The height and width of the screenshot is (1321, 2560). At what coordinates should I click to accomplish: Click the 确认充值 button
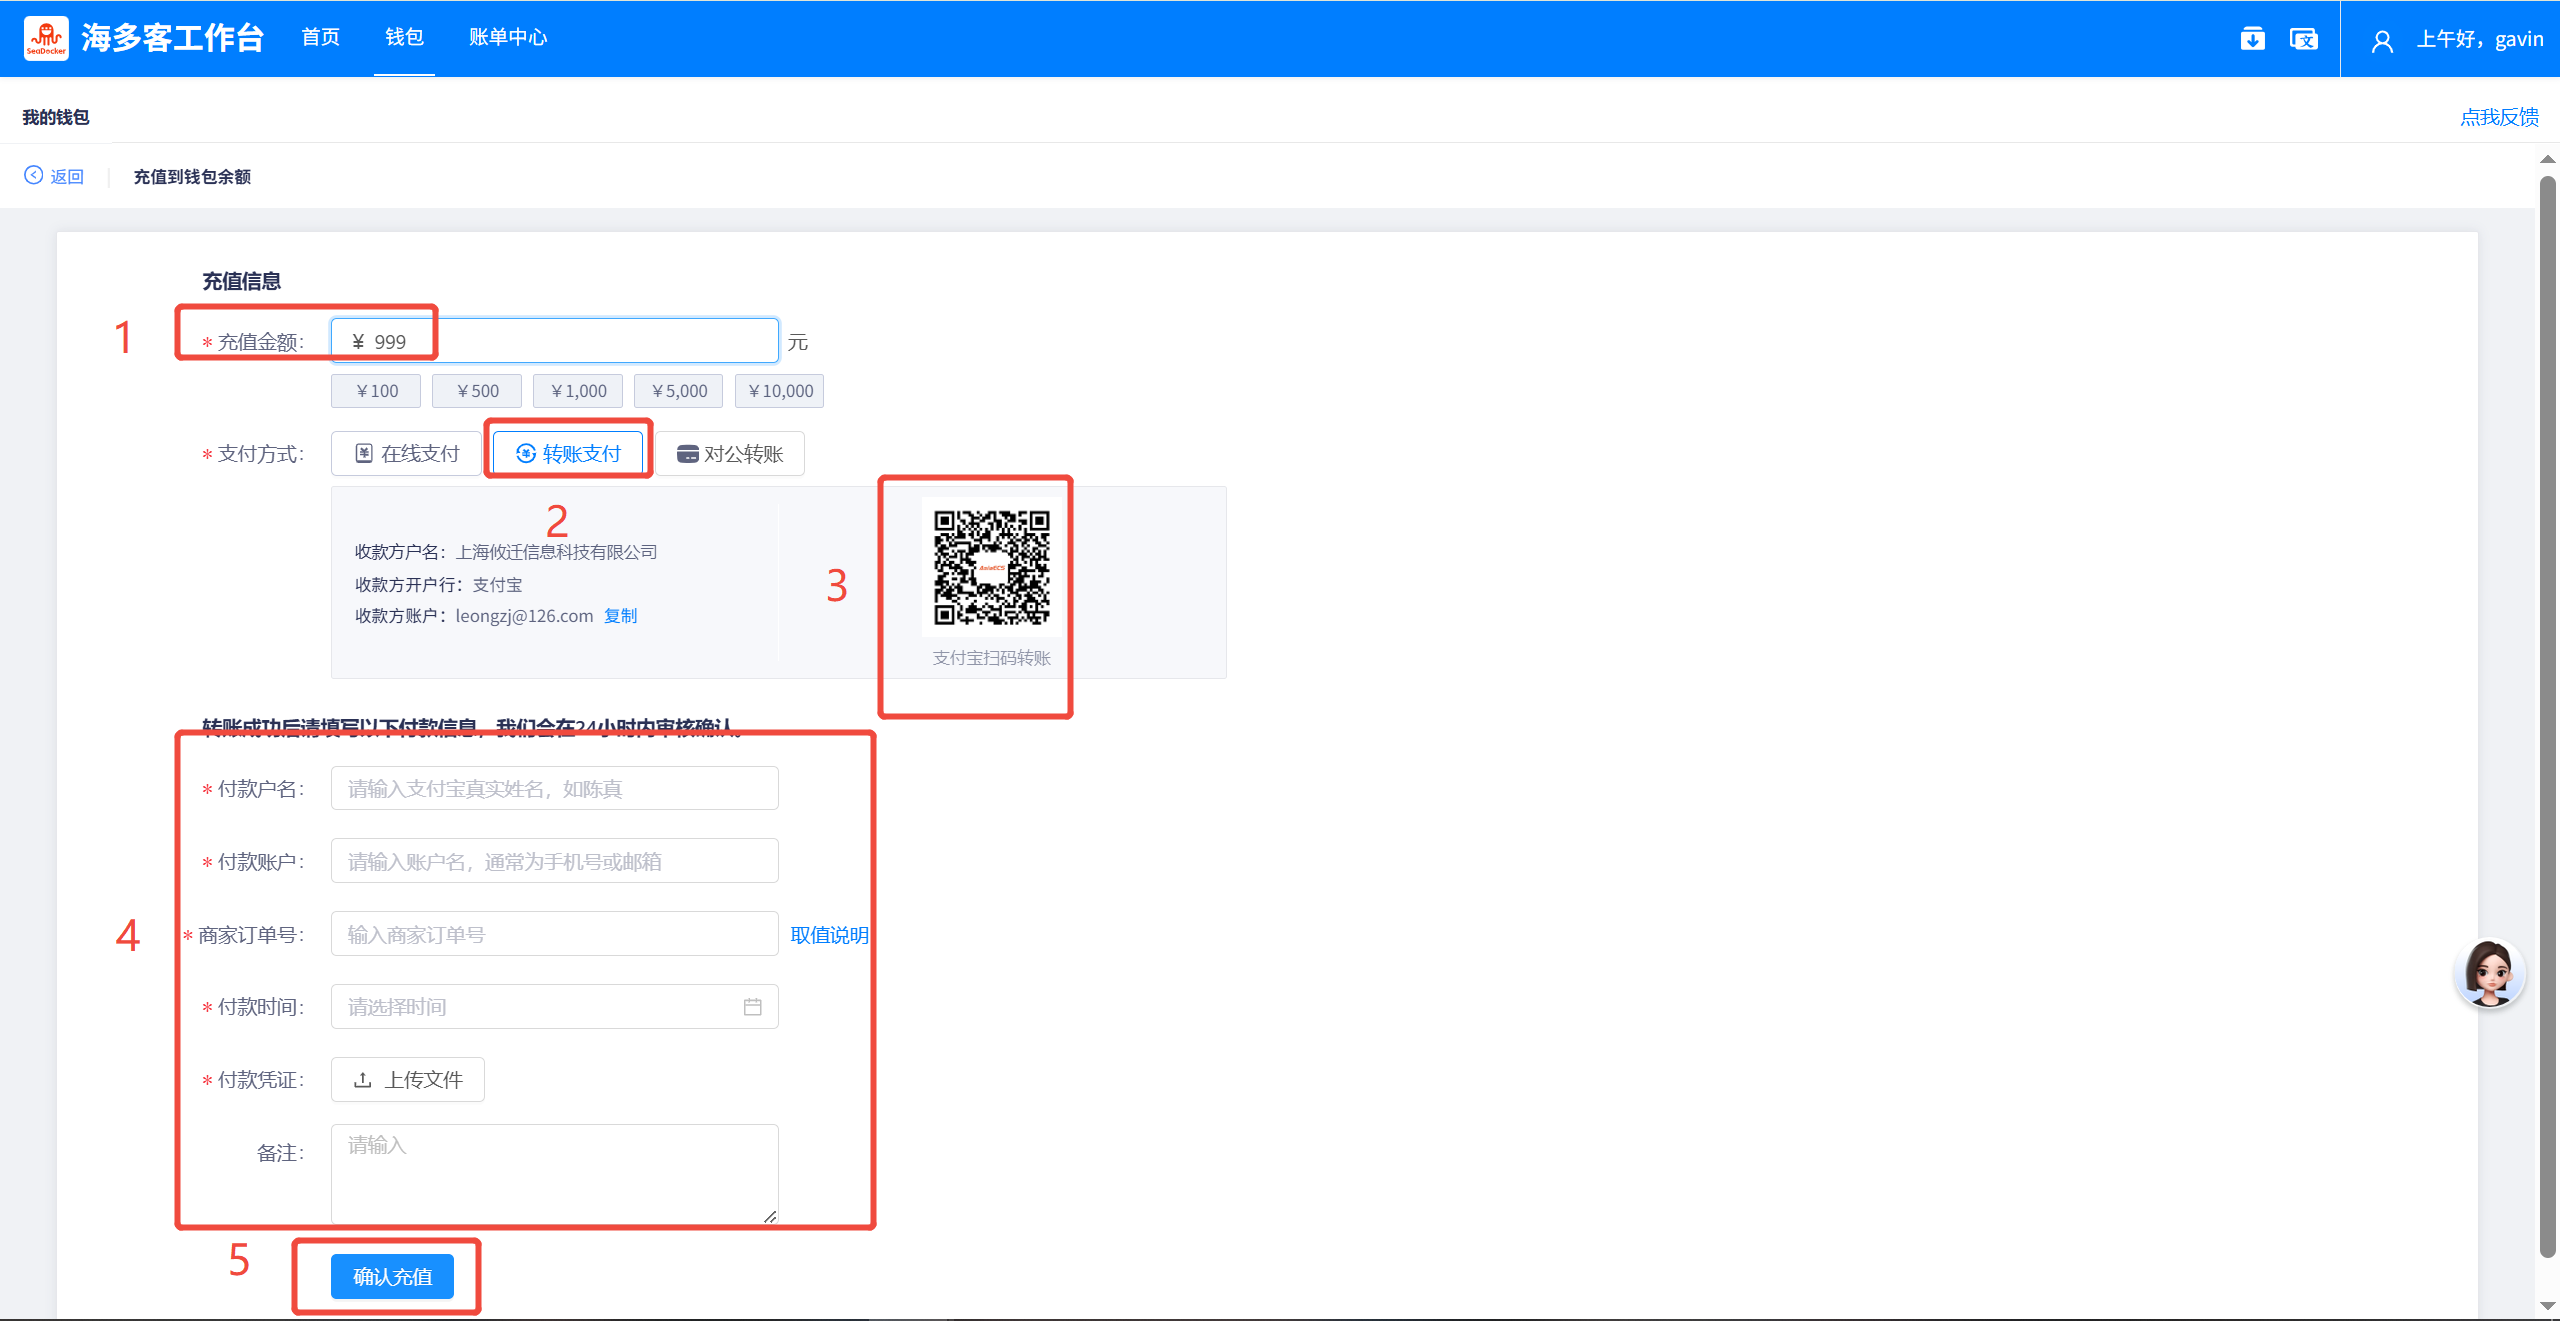point(392,1276)
